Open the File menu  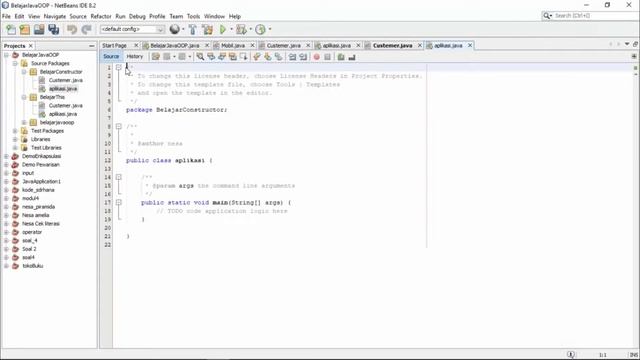coord(6,16)
